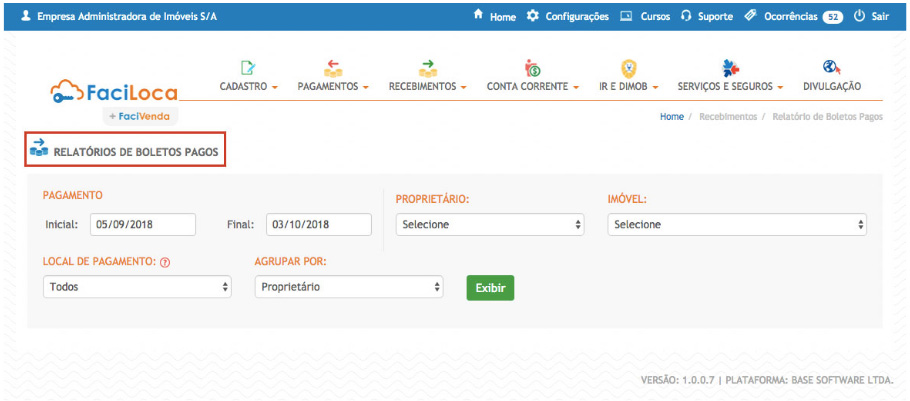
Task: Expand the Agrupar Por dropdown
Action: [x=348, y=287]
